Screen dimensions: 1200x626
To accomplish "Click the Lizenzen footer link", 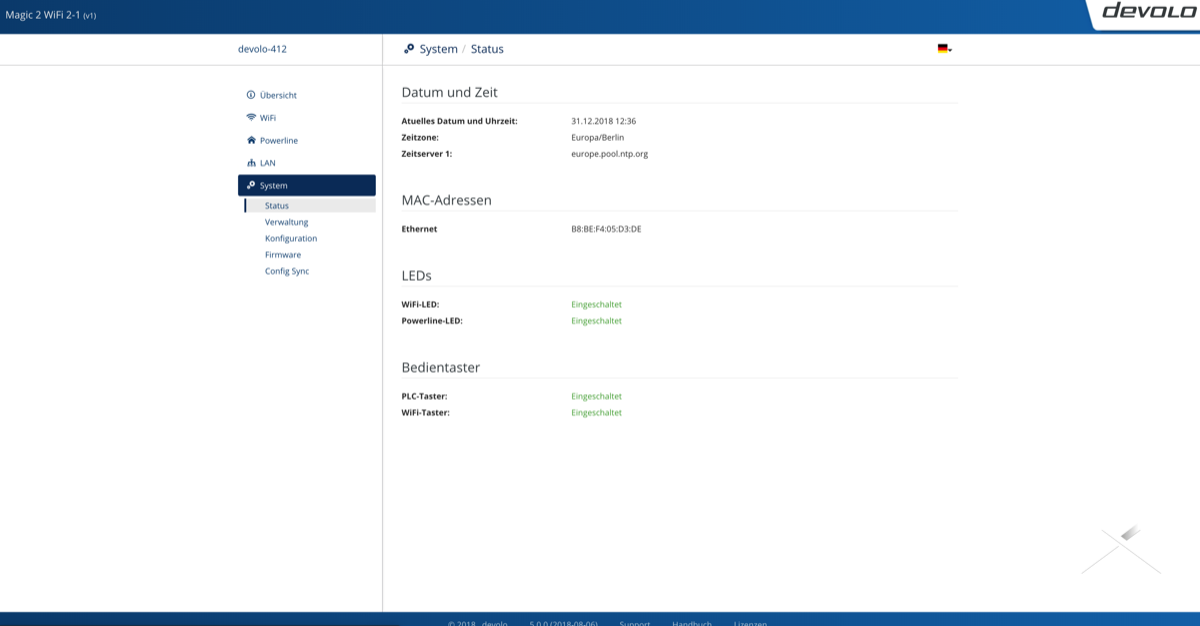I will pos(750,622).
